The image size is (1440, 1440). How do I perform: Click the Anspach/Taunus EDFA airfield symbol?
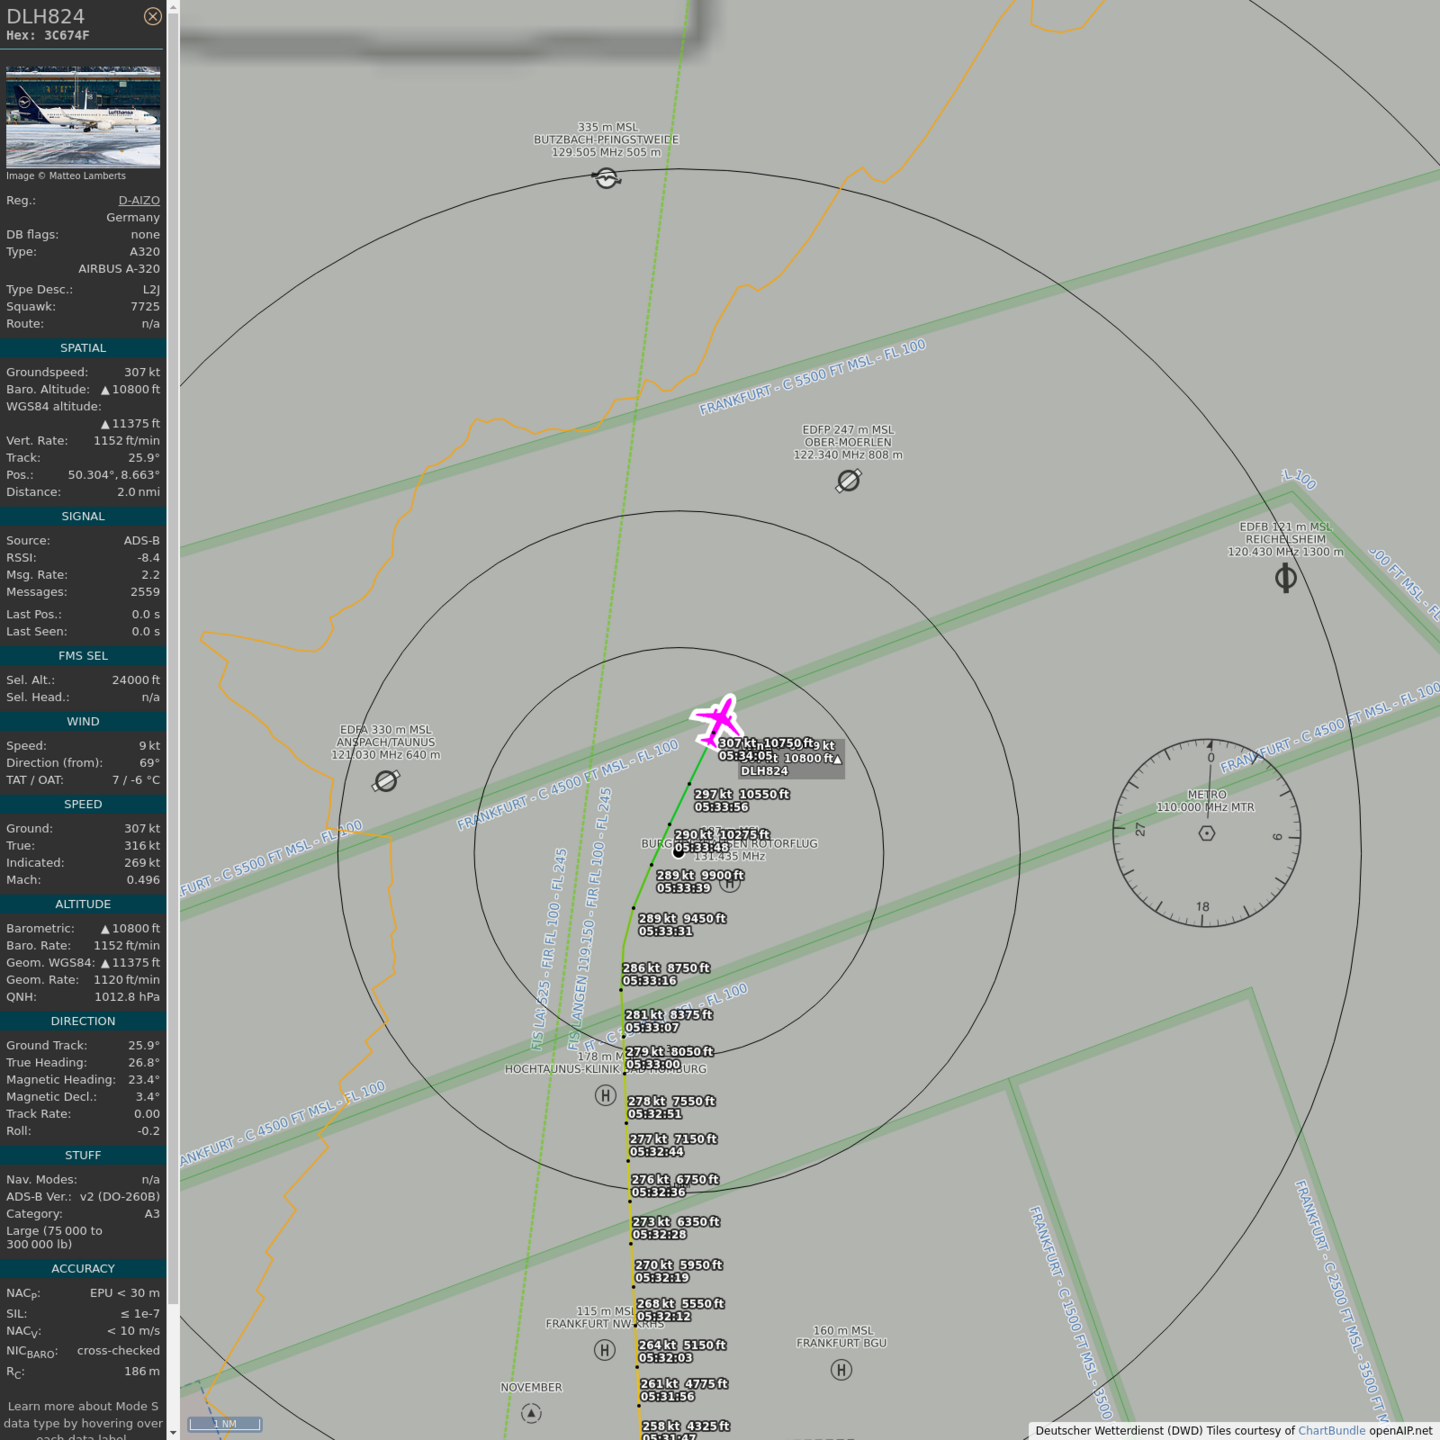coord(386,781)
